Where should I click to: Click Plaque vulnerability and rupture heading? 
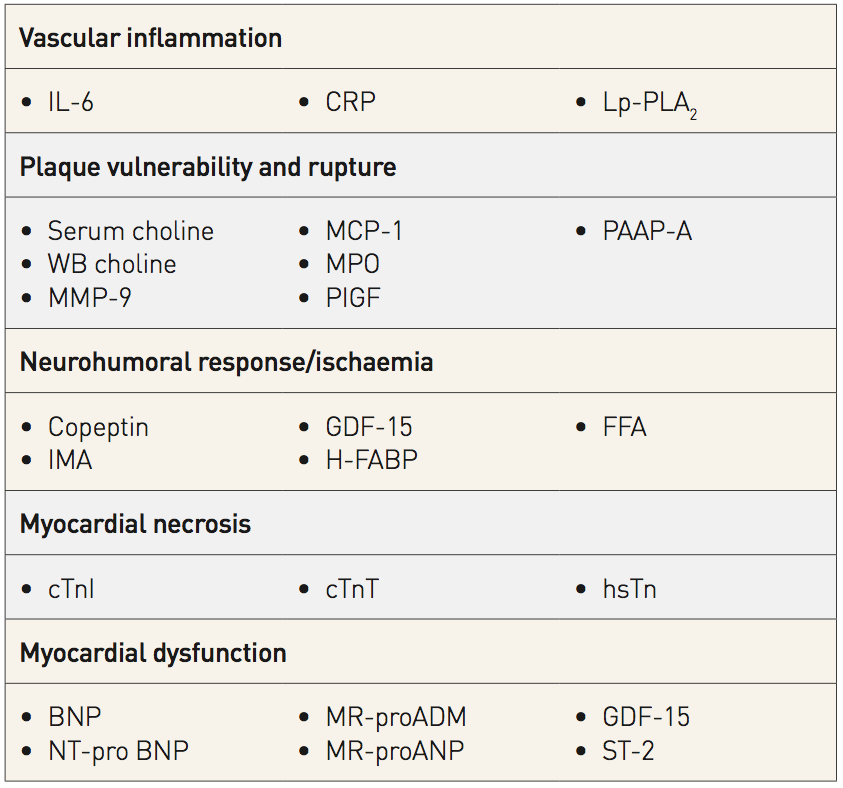tap(208, 167)
